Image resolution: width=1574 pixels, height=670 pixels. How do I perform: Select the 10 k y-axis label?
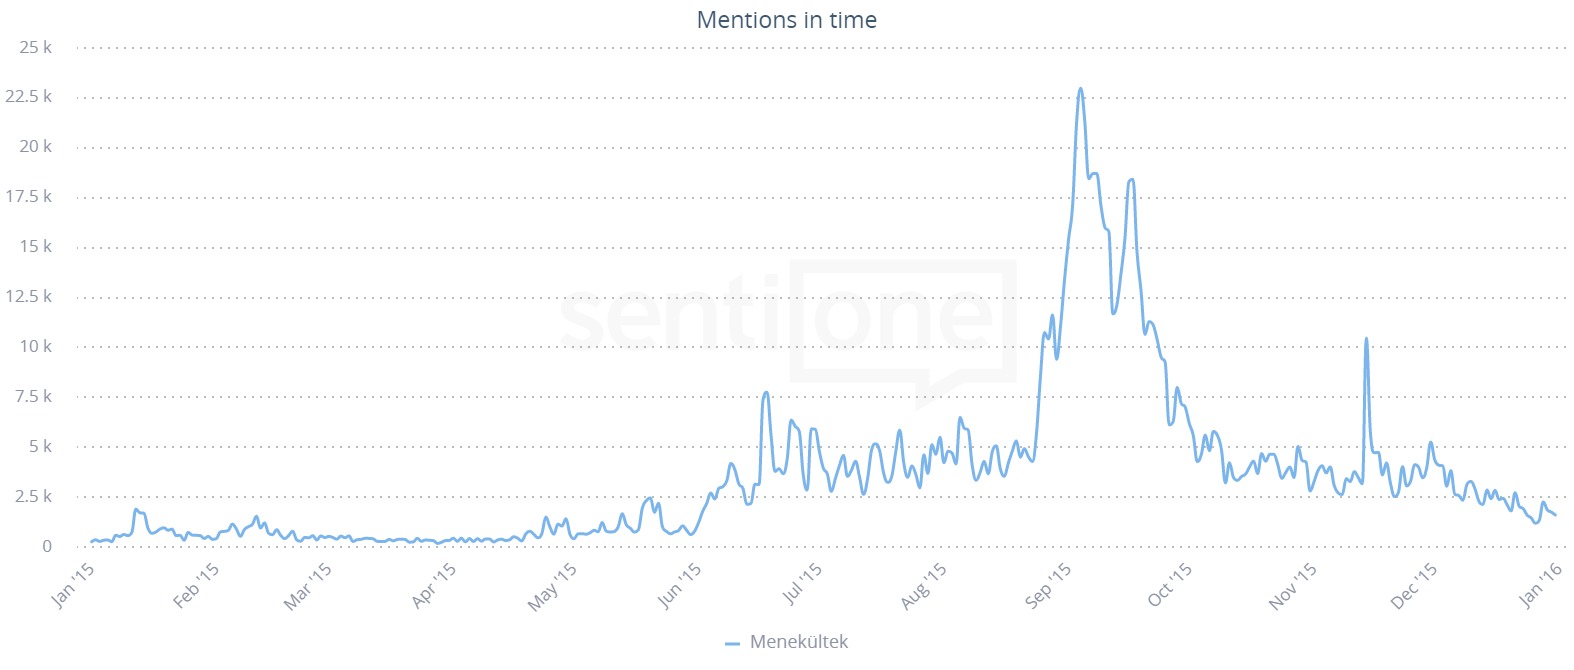coord(35,346)
